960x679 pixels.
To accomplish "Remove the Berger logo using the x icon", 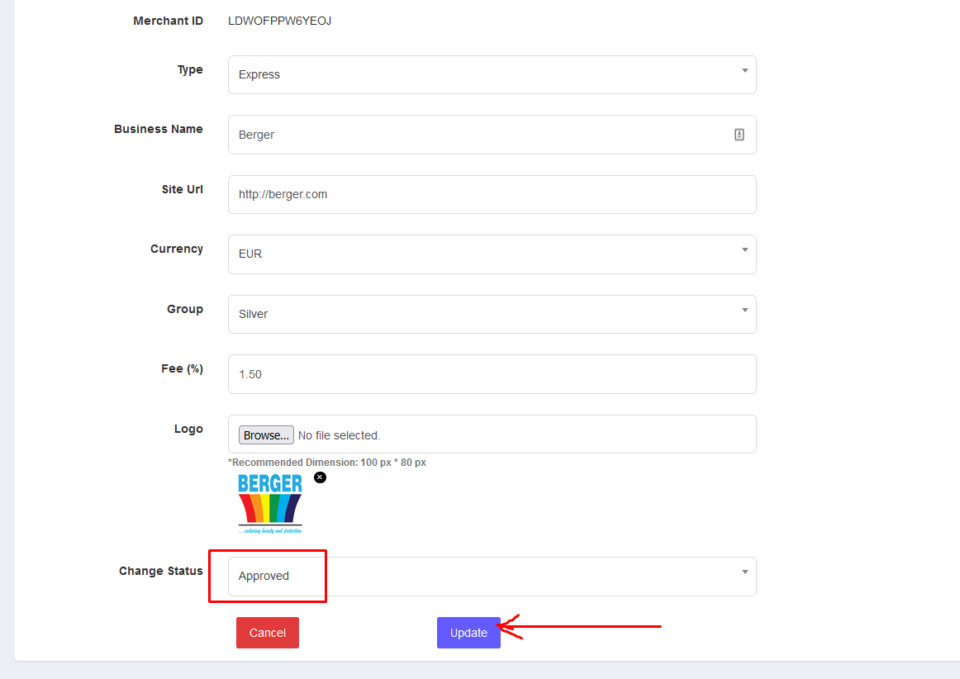I will [320, 478].
